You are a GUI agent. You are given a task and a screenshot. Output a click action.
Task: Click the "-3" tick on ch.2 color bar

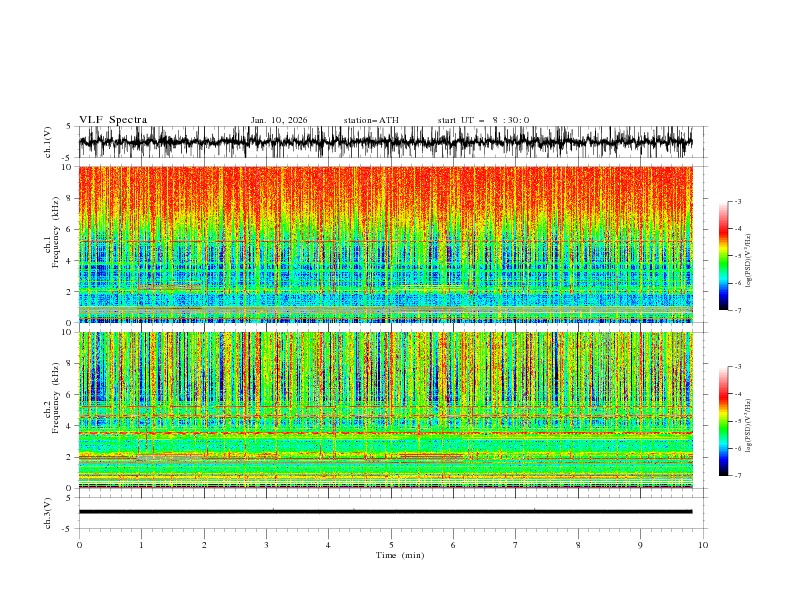[x=738, y=367]
